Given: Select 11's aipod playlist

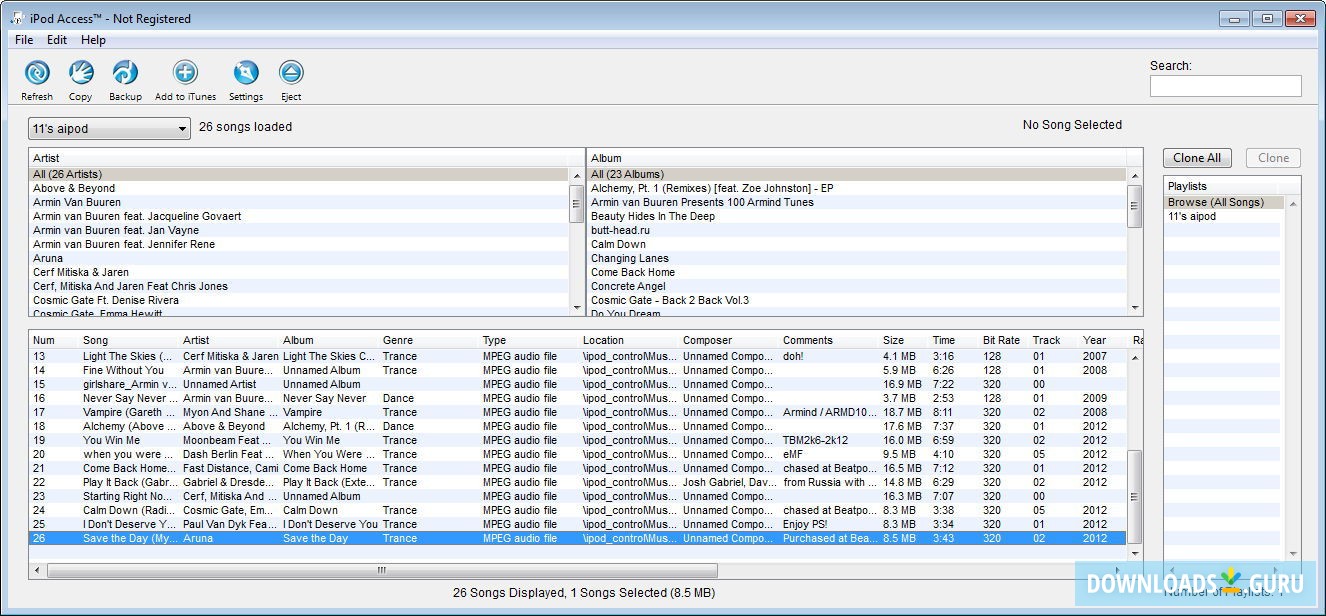Looking at the screenshot, I should 1191,216.
